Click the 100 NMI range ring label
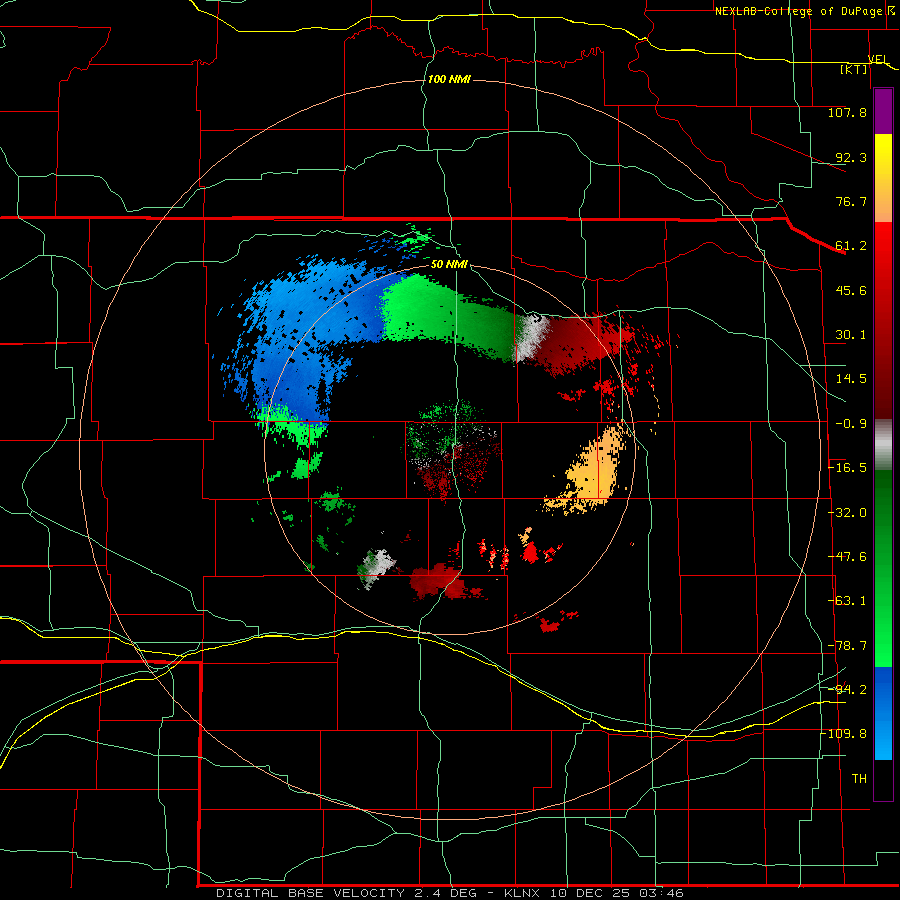This screenshot has height=900, width=900. pos(449,79)
